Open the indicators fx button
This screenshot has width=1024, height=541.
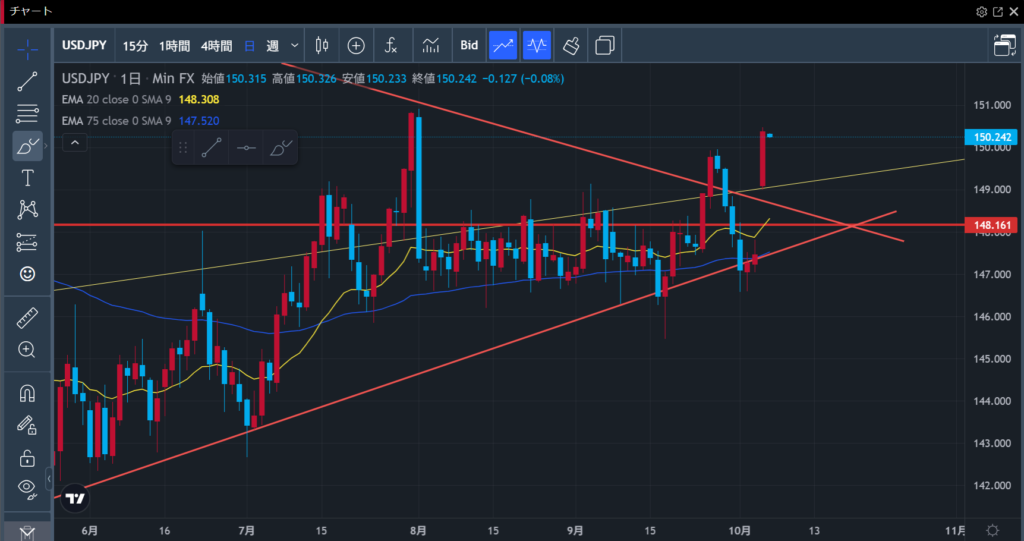pyautogui.click(x=392, y=45)
